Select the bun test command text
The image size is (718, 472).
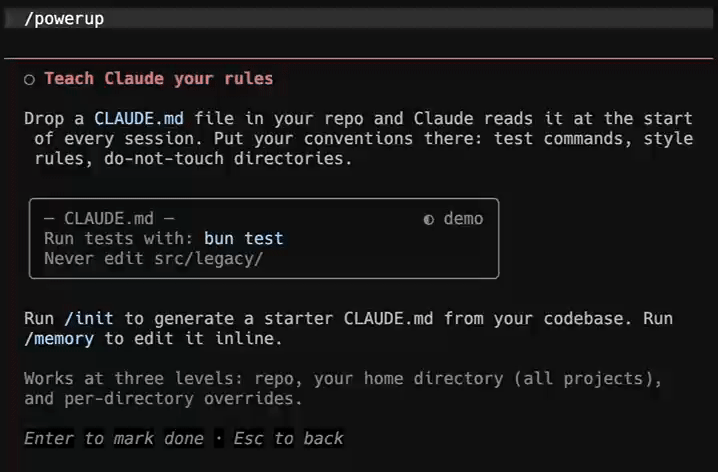(244, 239)
